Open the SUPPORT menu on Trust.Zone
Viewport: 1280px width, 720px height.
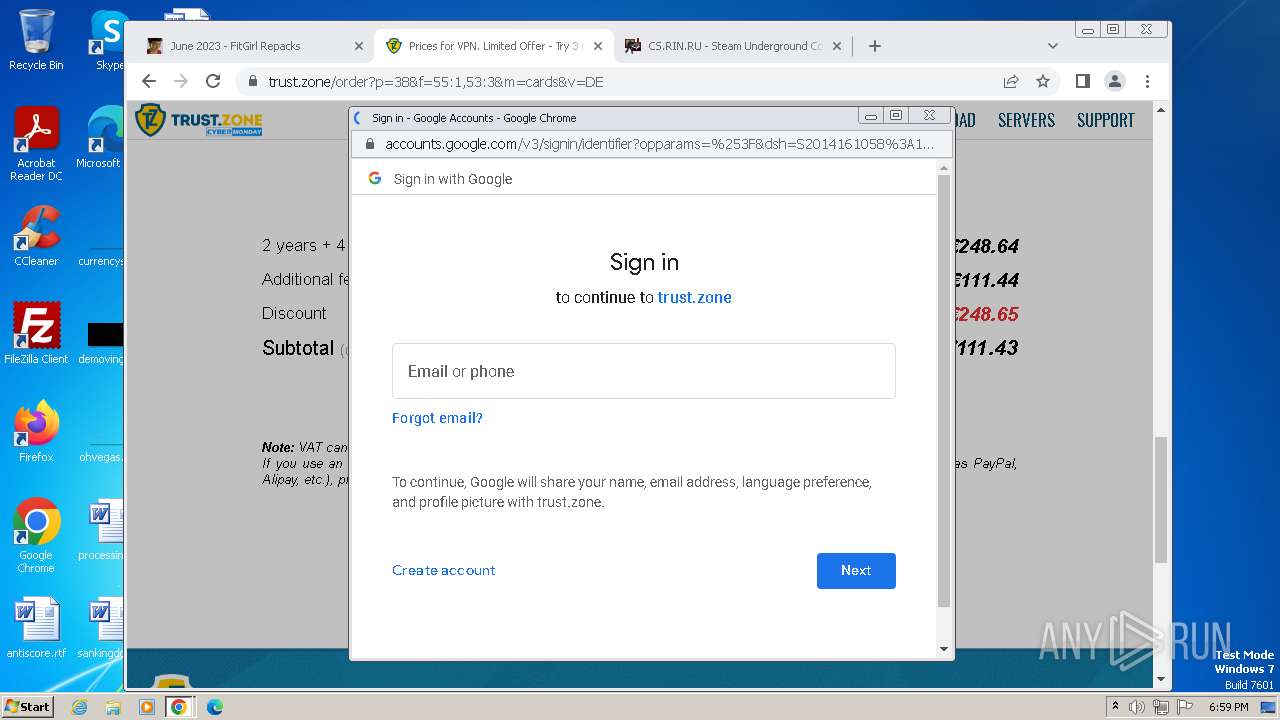[1105, 120]
